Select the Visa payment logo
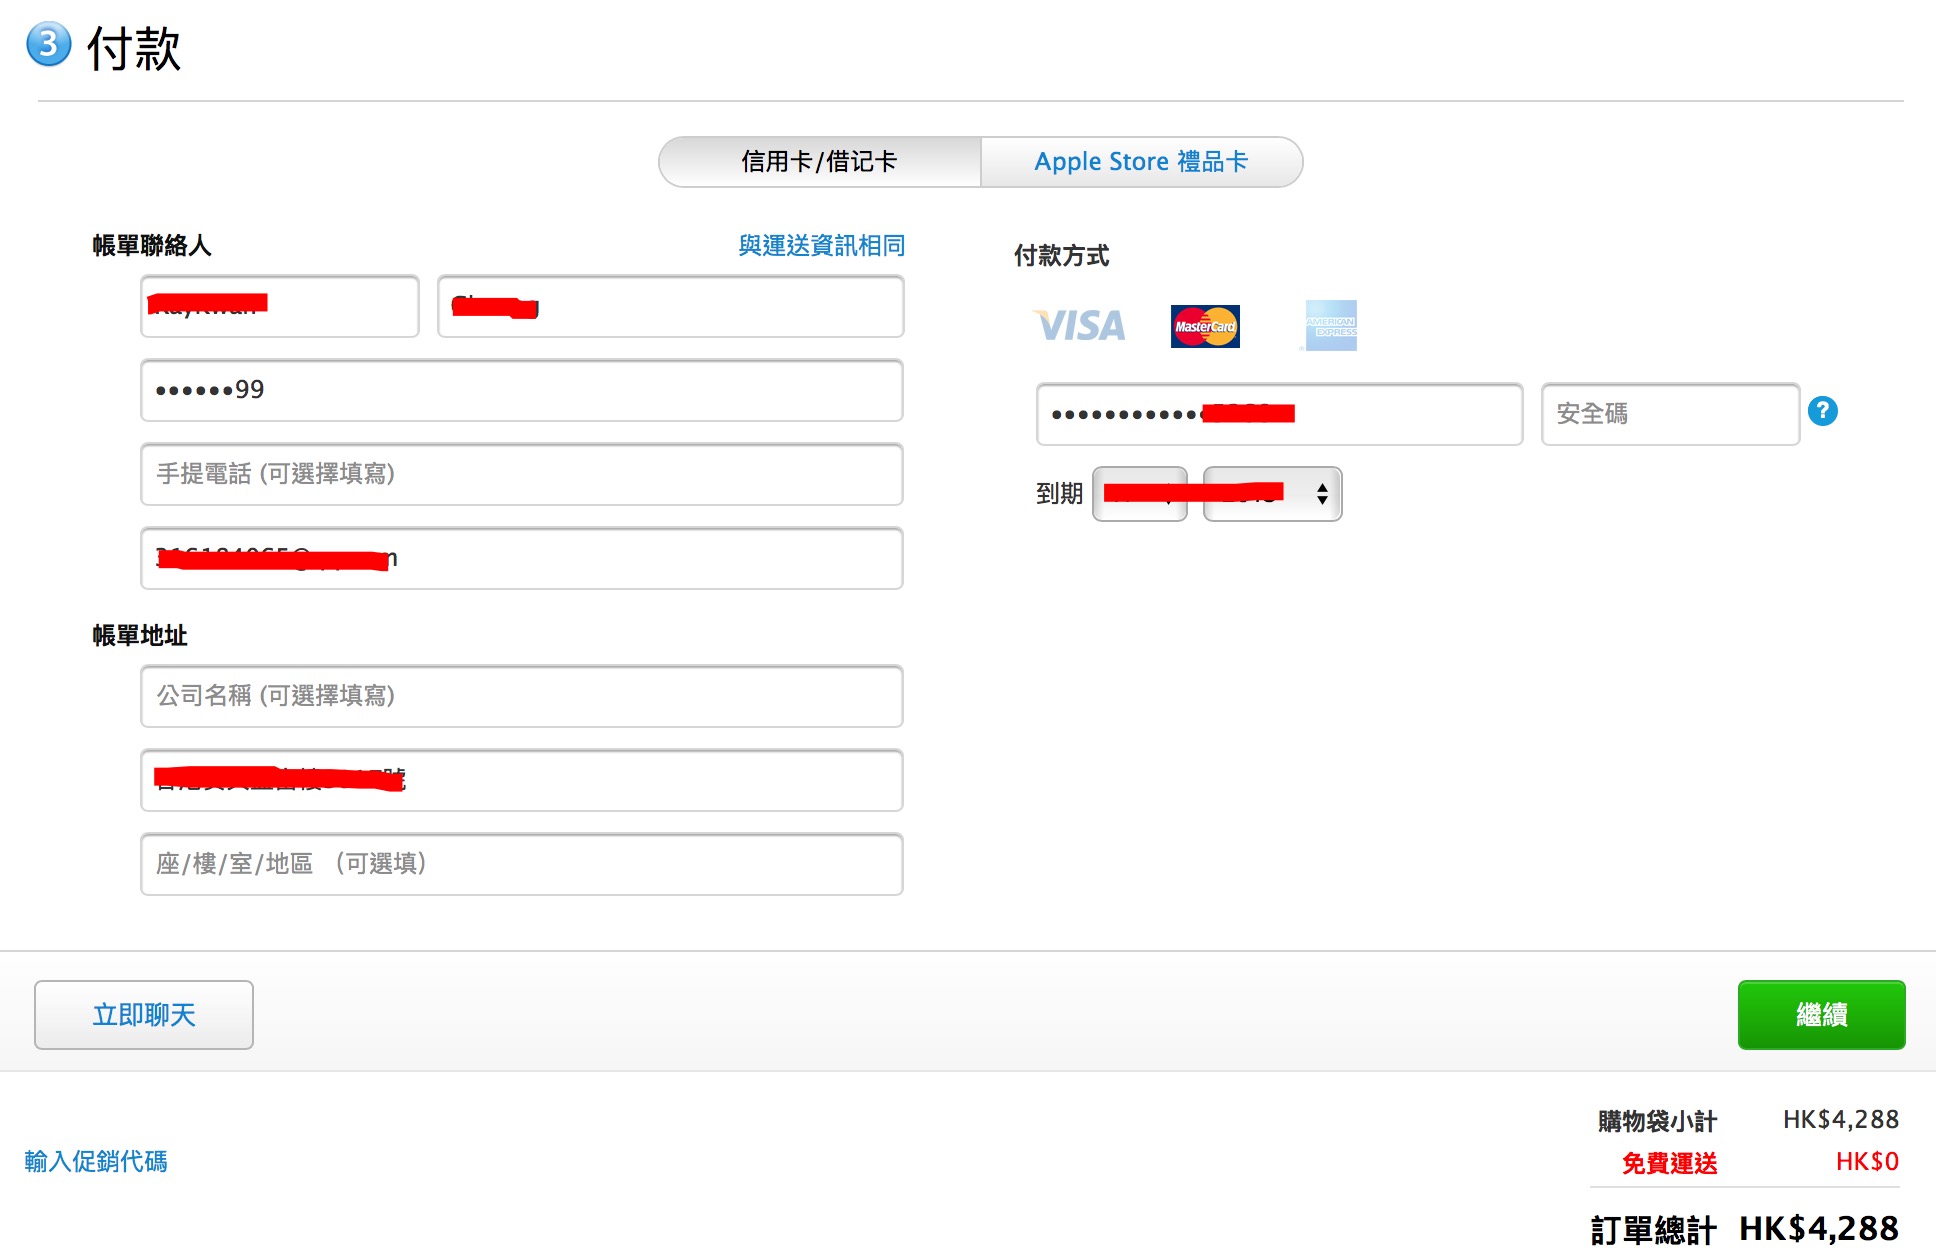Image resolution: width=1936 pixels, height=1260 pixels. coord(1078,325)
